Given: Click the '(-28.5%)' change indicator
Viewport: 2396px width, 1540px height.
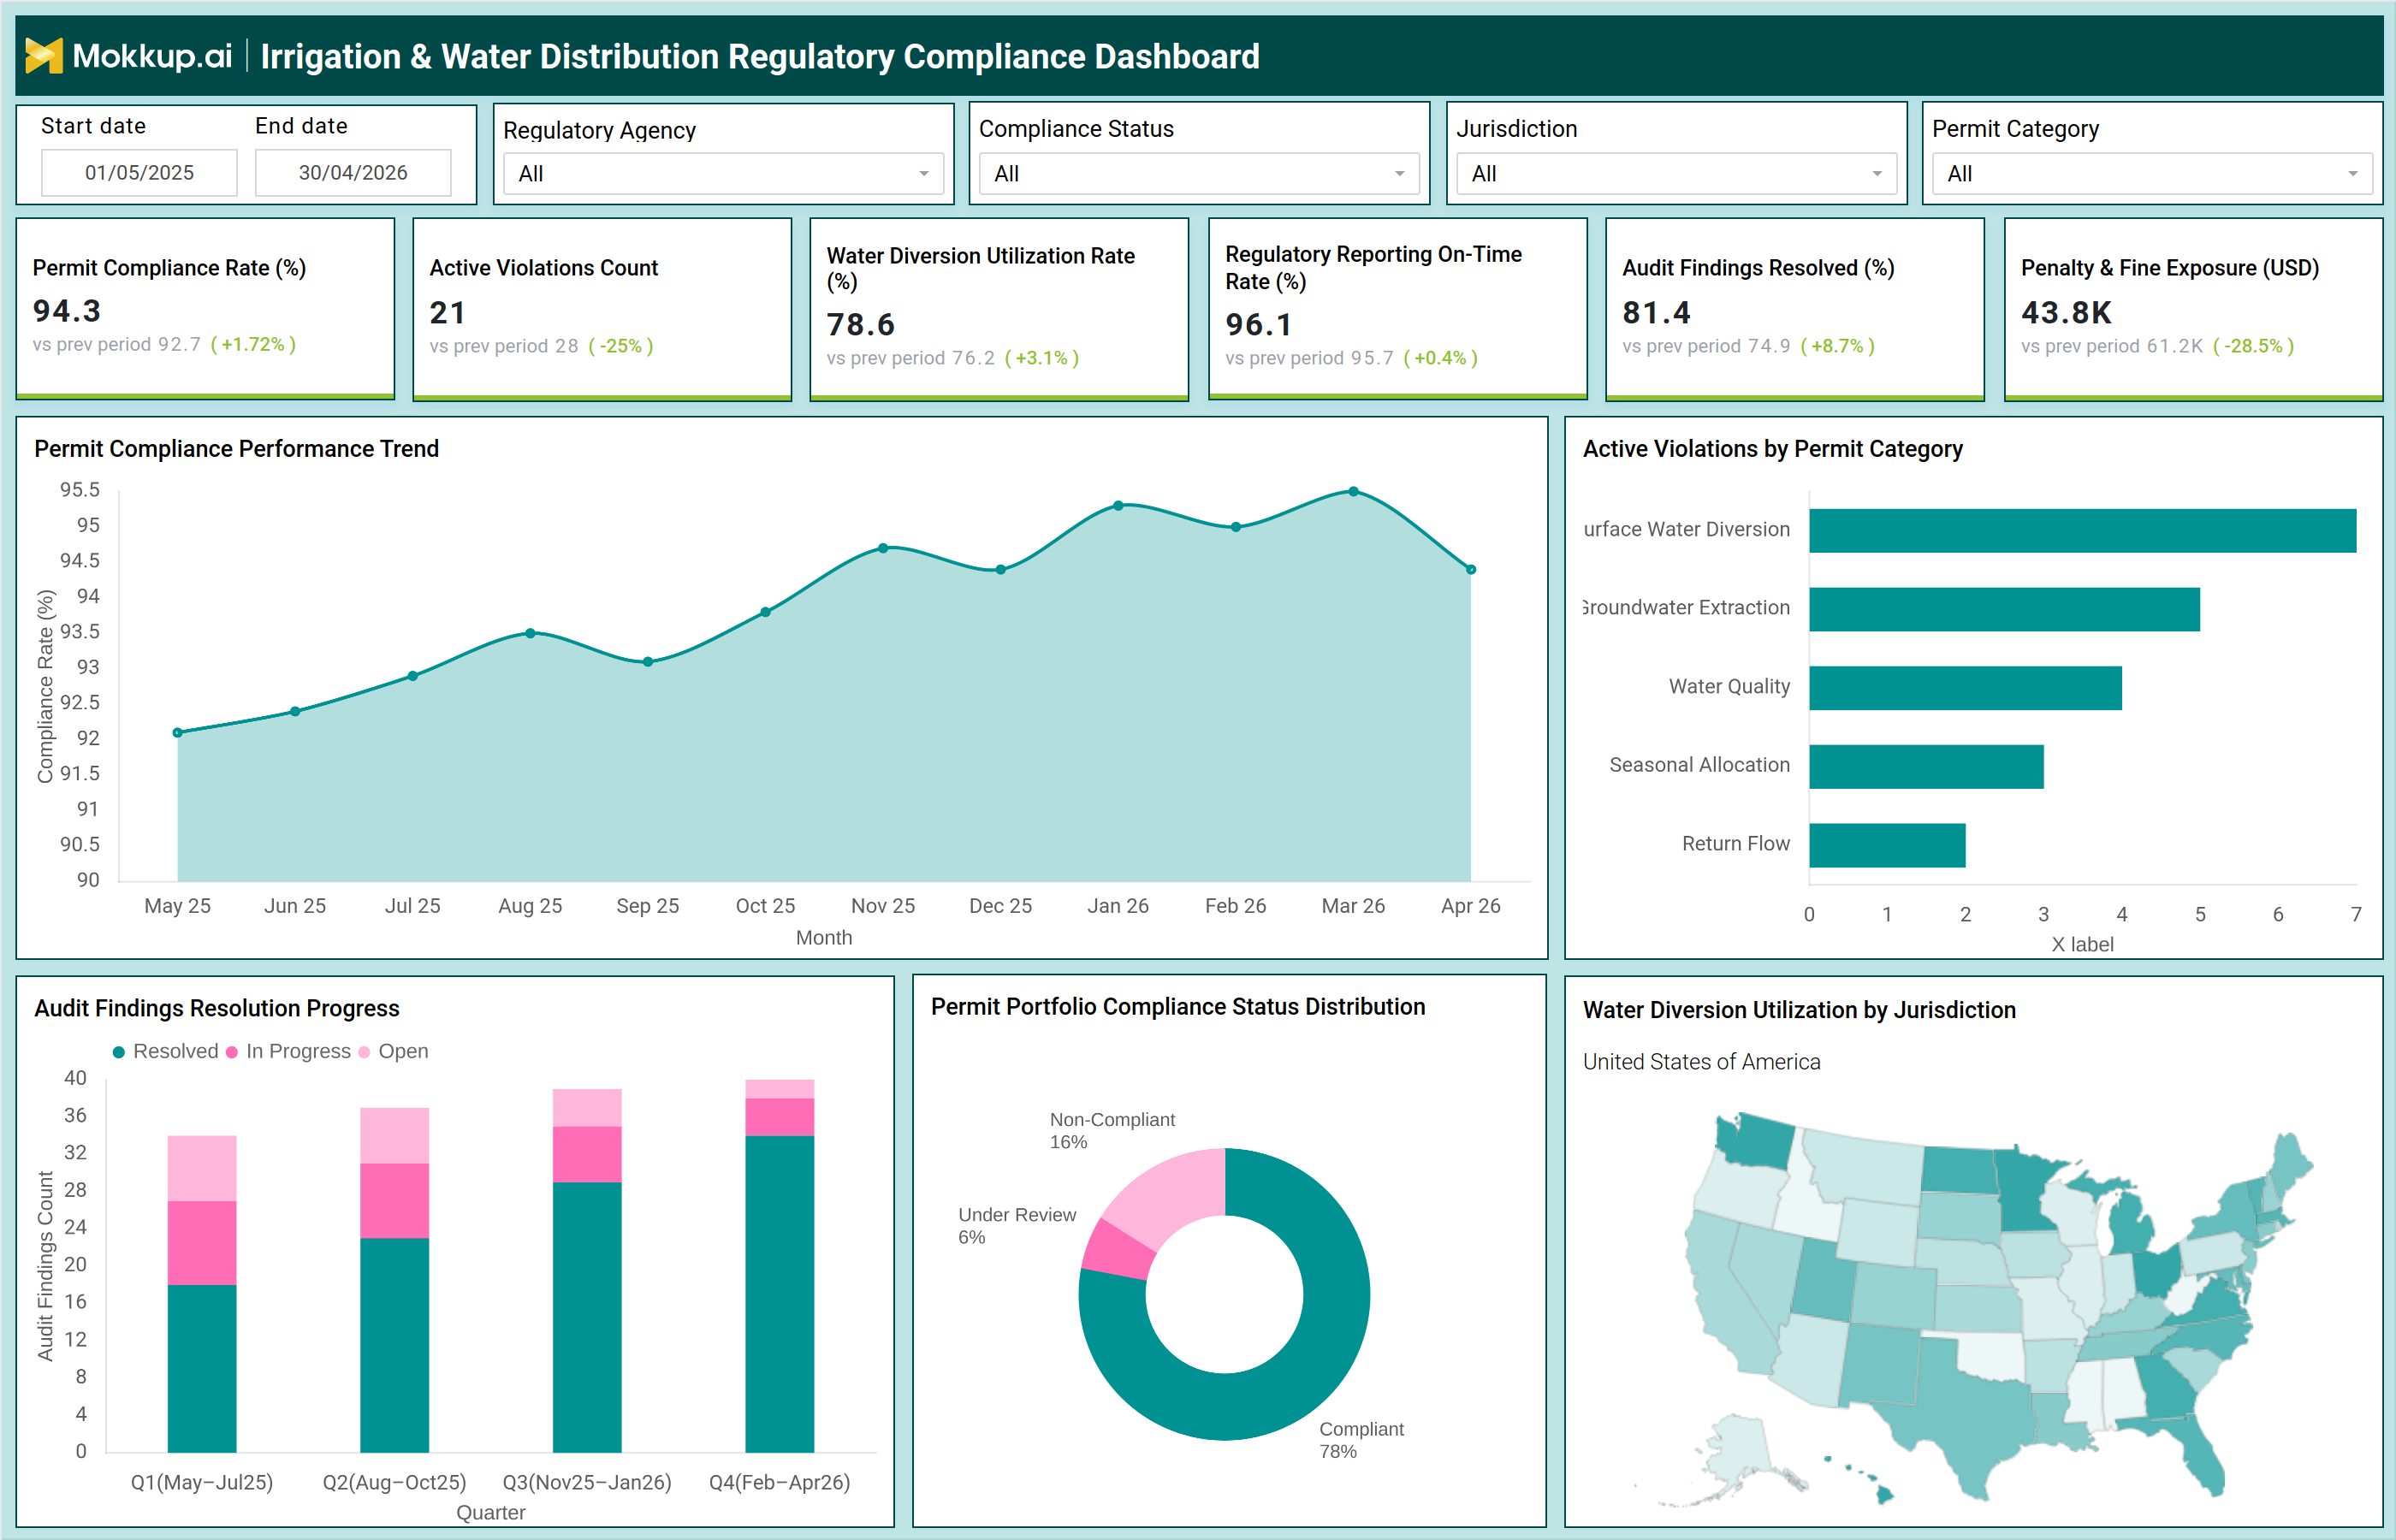Looking at the screenshot, I should 2253,346.
